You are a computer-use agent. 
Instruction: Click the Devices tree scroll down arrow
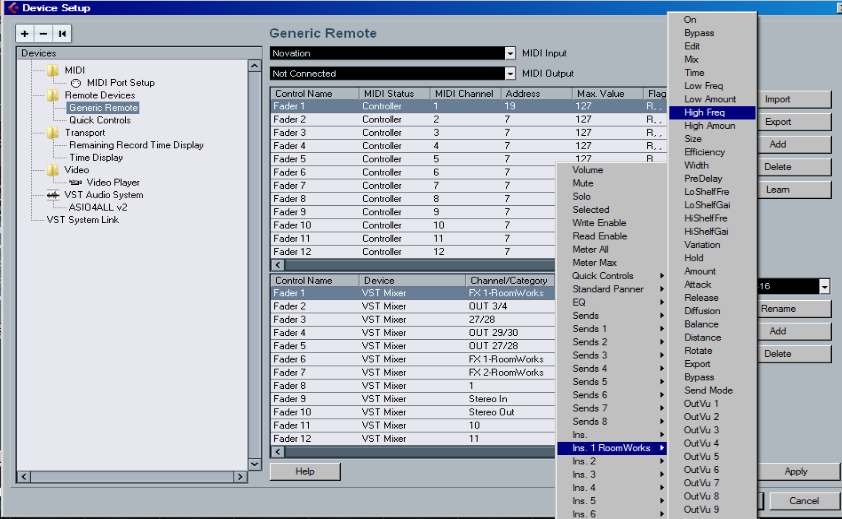[255, 464]
